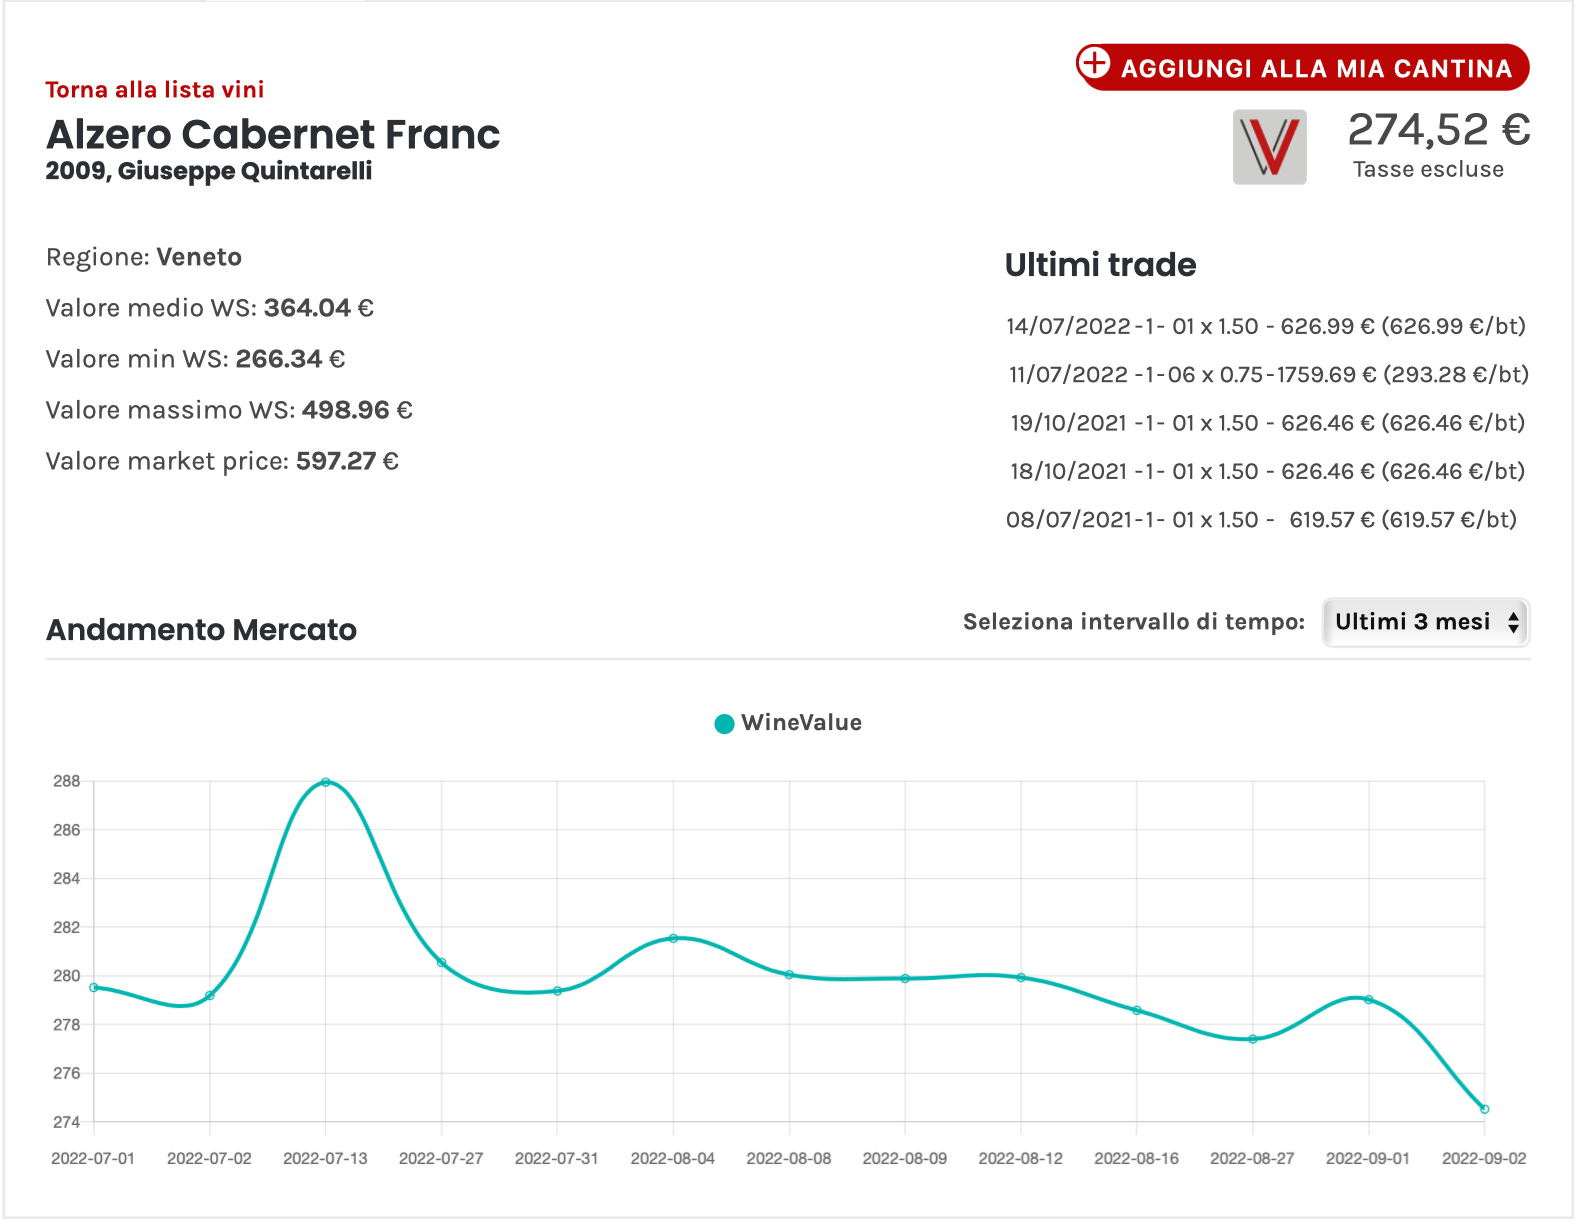Viewport: 1576px width, 1226px height.
Task: Click the 18/10/2021 trade entry
Action: click(1268, 471)
